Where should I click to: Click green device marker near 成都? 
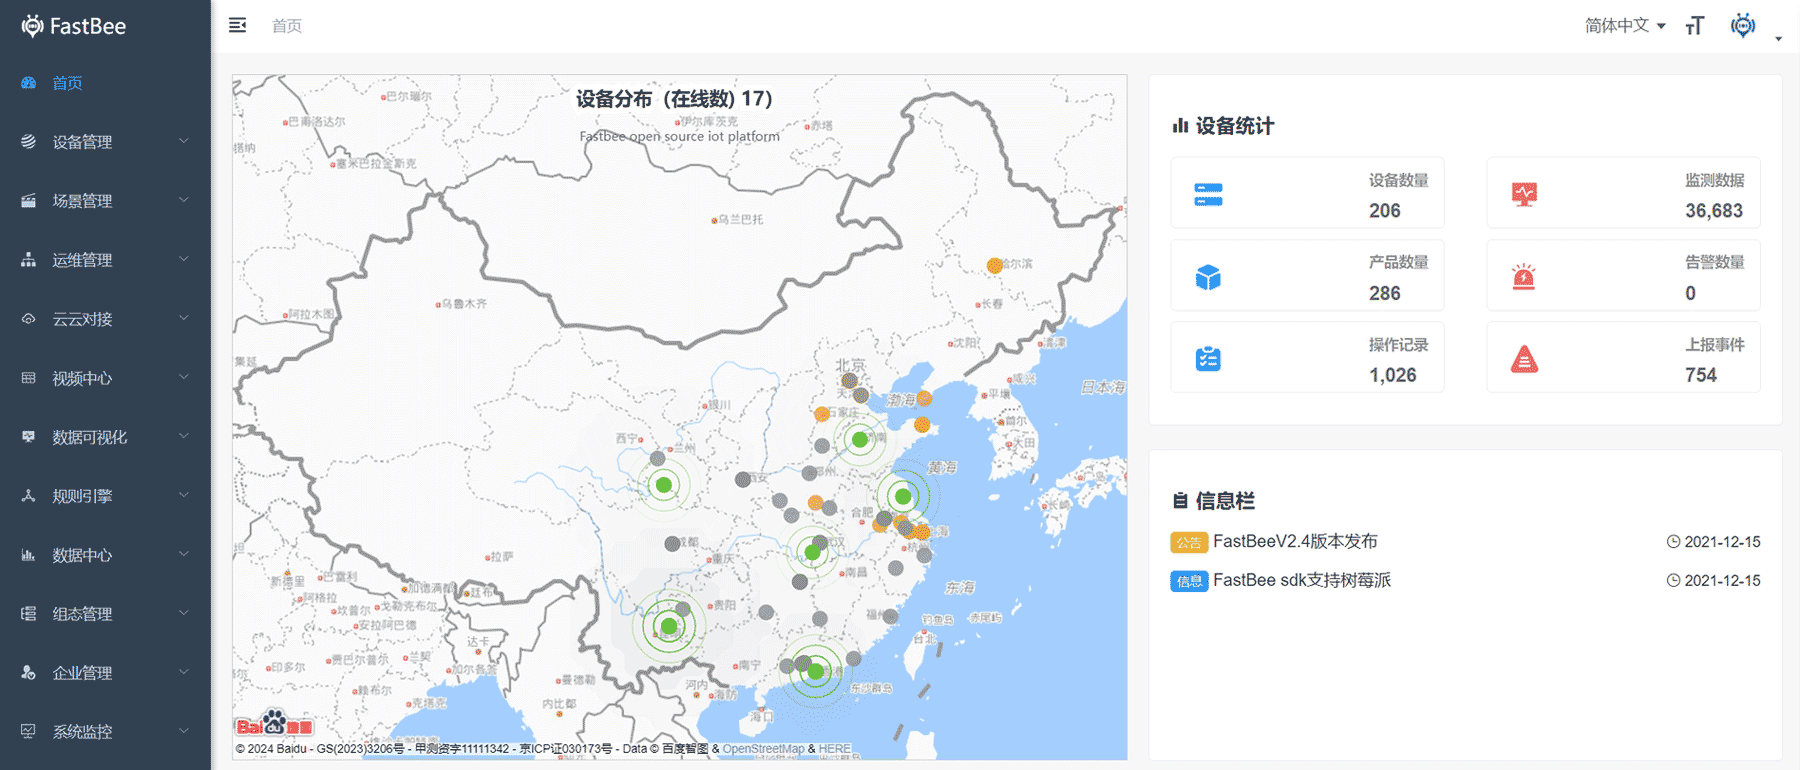[x=669, y=627]
